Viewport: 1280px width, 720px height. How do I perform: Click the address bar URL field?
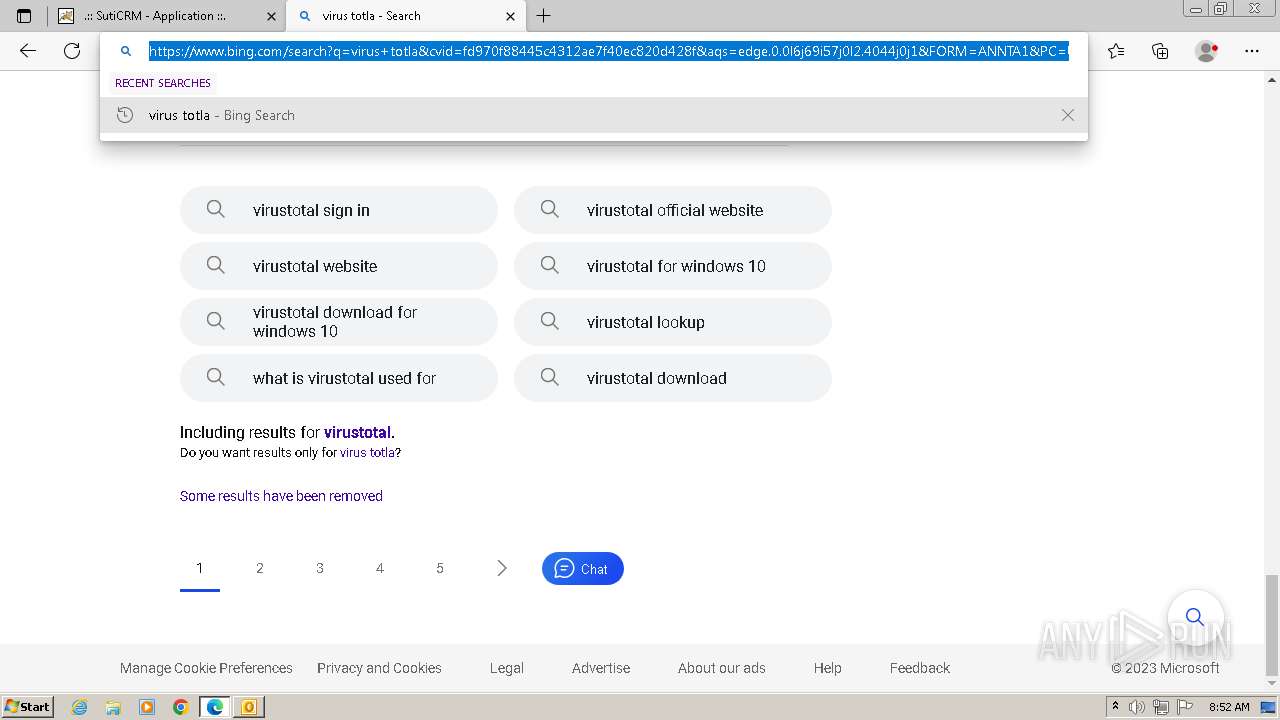pos(609,51)
